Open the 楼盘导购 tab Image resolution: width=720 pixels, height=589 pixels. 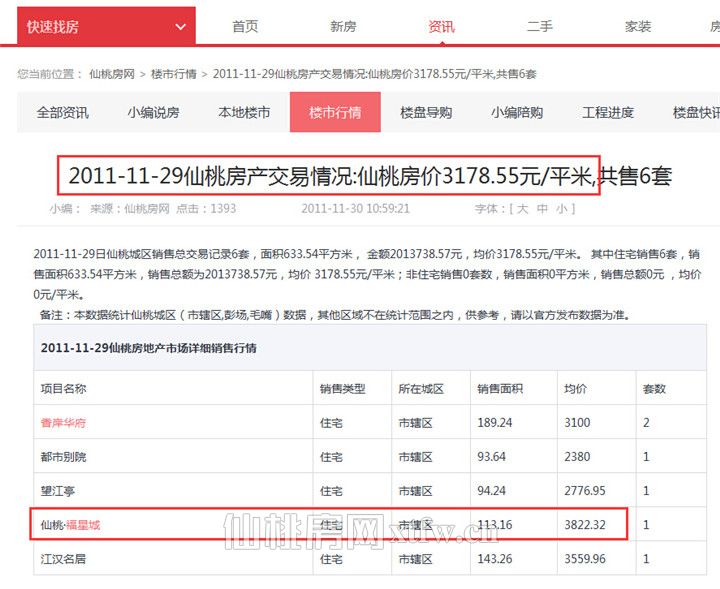point(426,113)
